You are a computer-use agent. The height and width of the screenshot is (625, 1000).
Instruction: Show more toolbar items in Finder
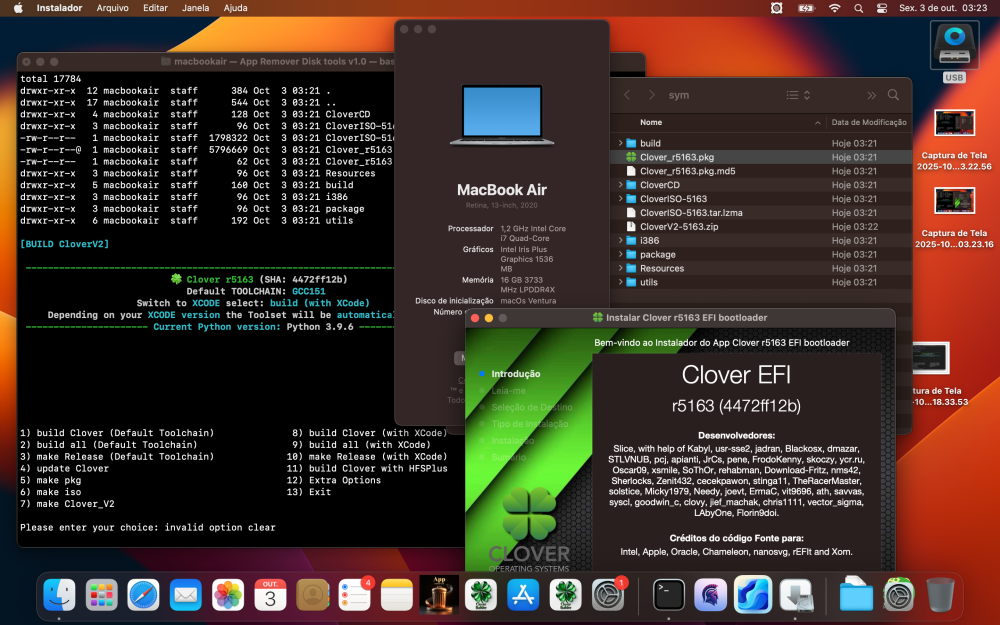click(871, 95)
